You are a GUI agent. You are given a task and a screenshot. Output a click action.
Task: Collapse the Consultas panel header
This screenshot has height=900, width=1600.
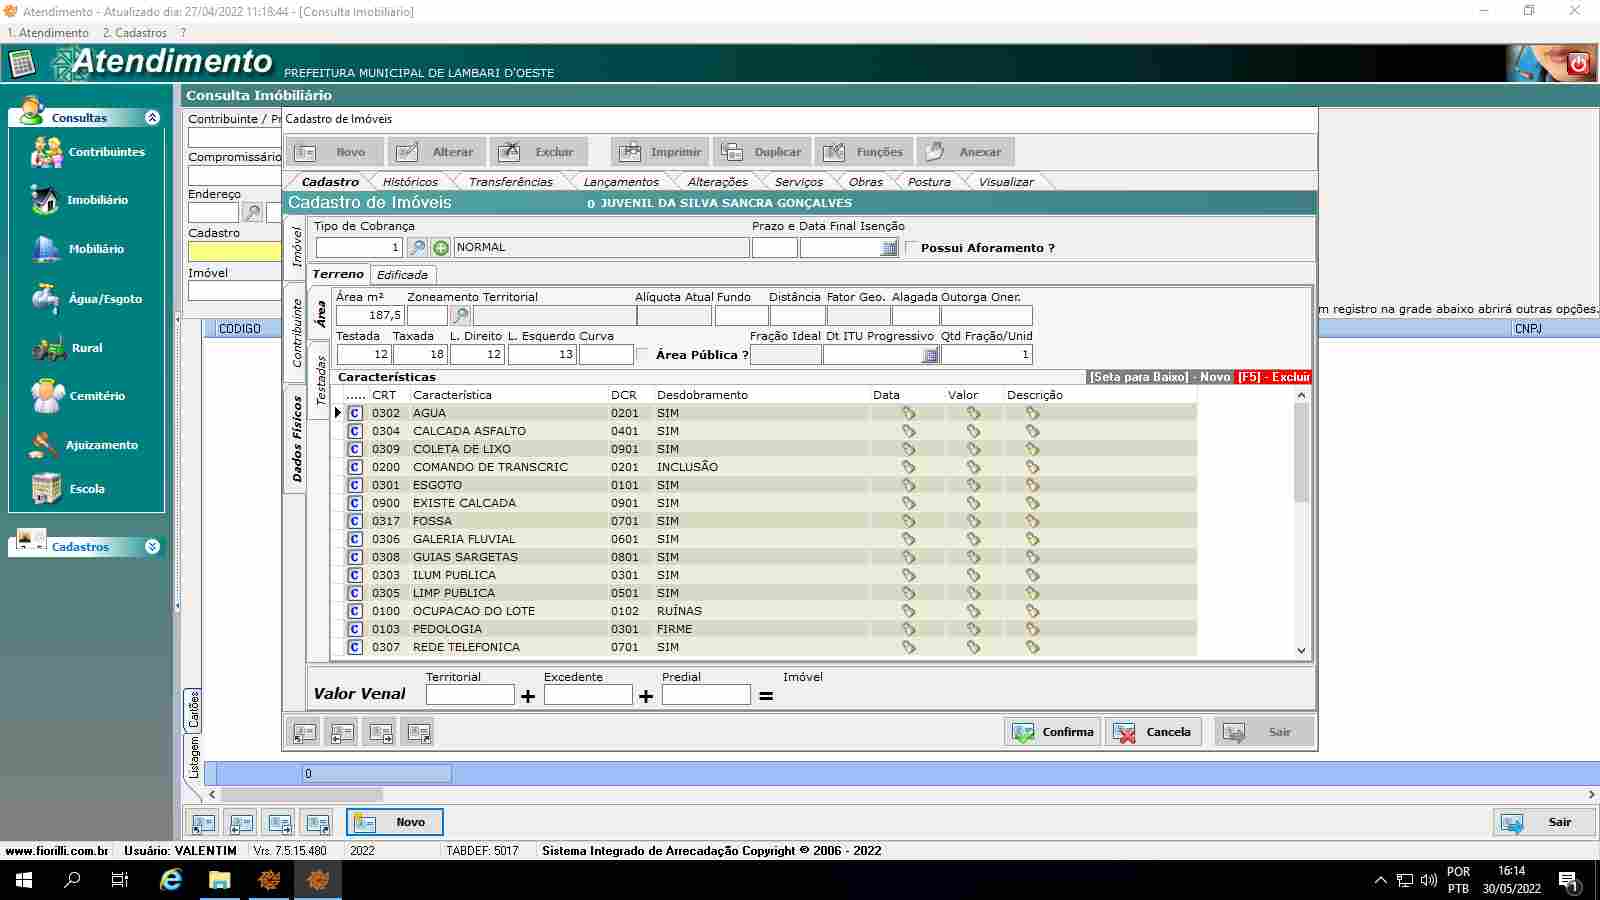coord(152,118)
